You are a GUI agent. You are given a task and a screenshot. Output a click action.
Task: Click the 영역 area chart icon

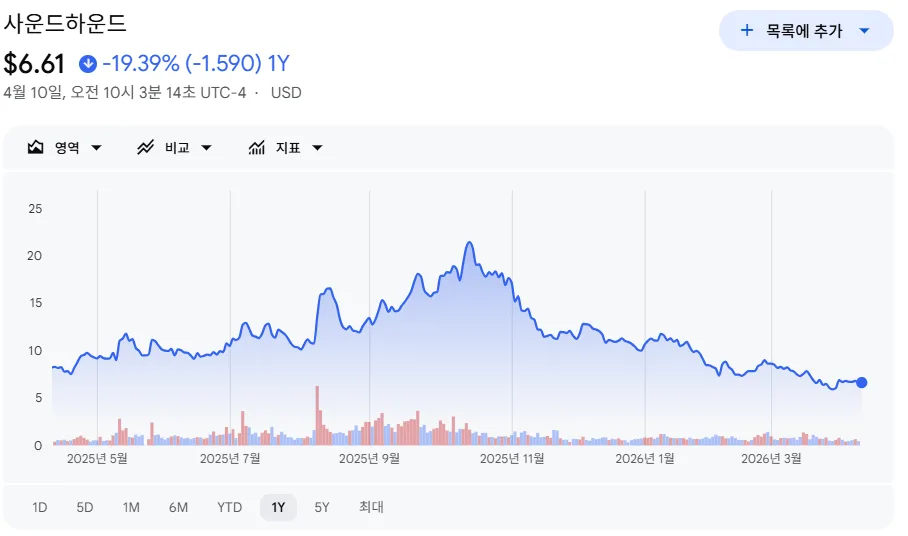[35, 148]
